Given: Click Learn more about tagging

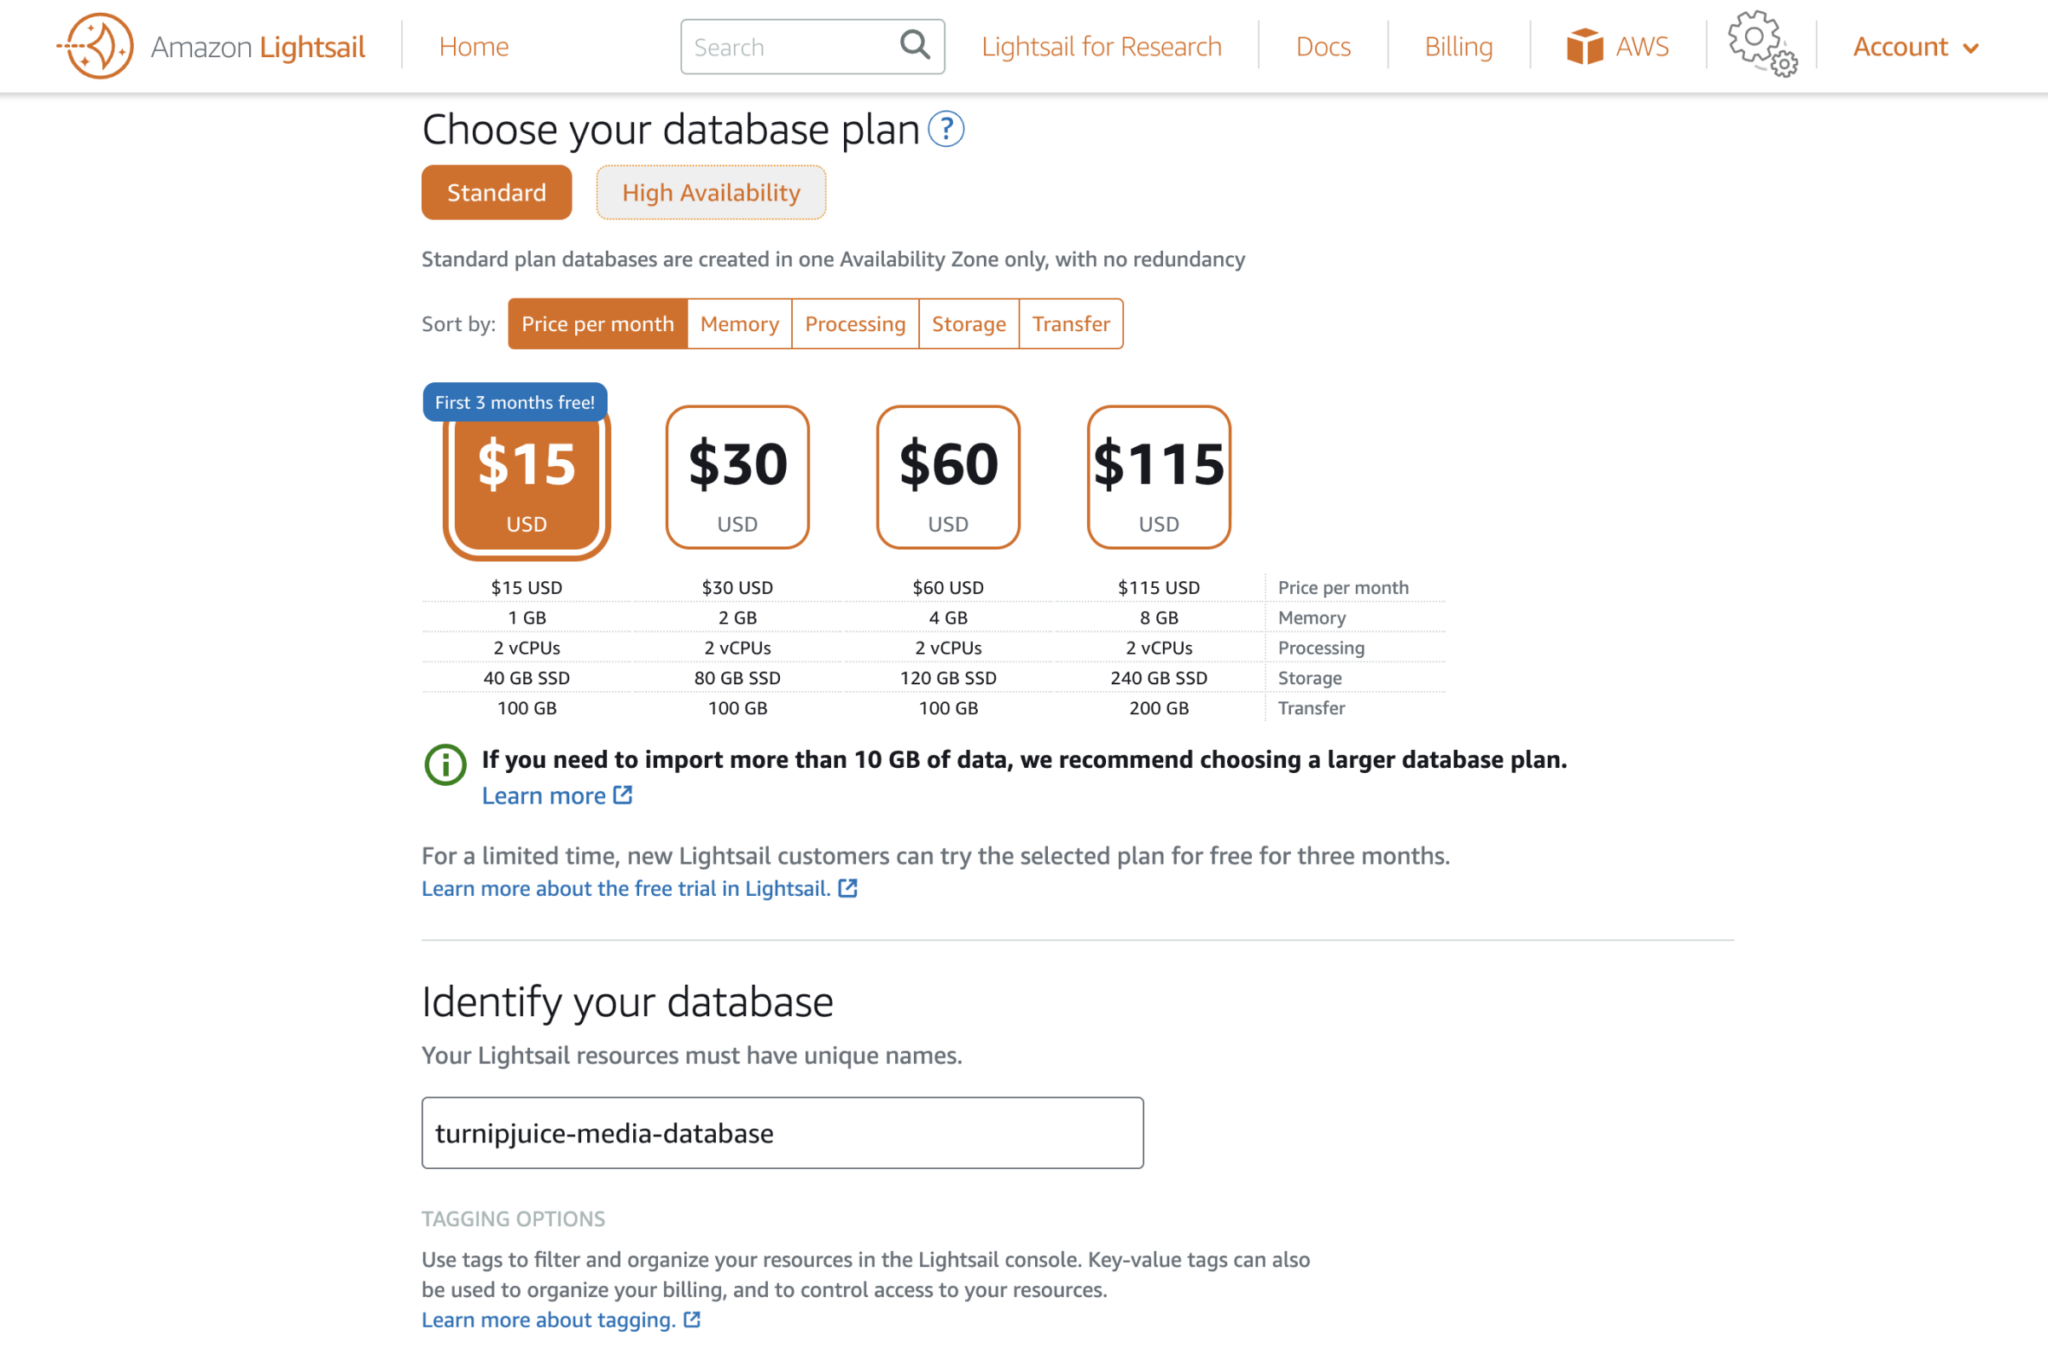Looking at the screenshot, I should 549,1319.
